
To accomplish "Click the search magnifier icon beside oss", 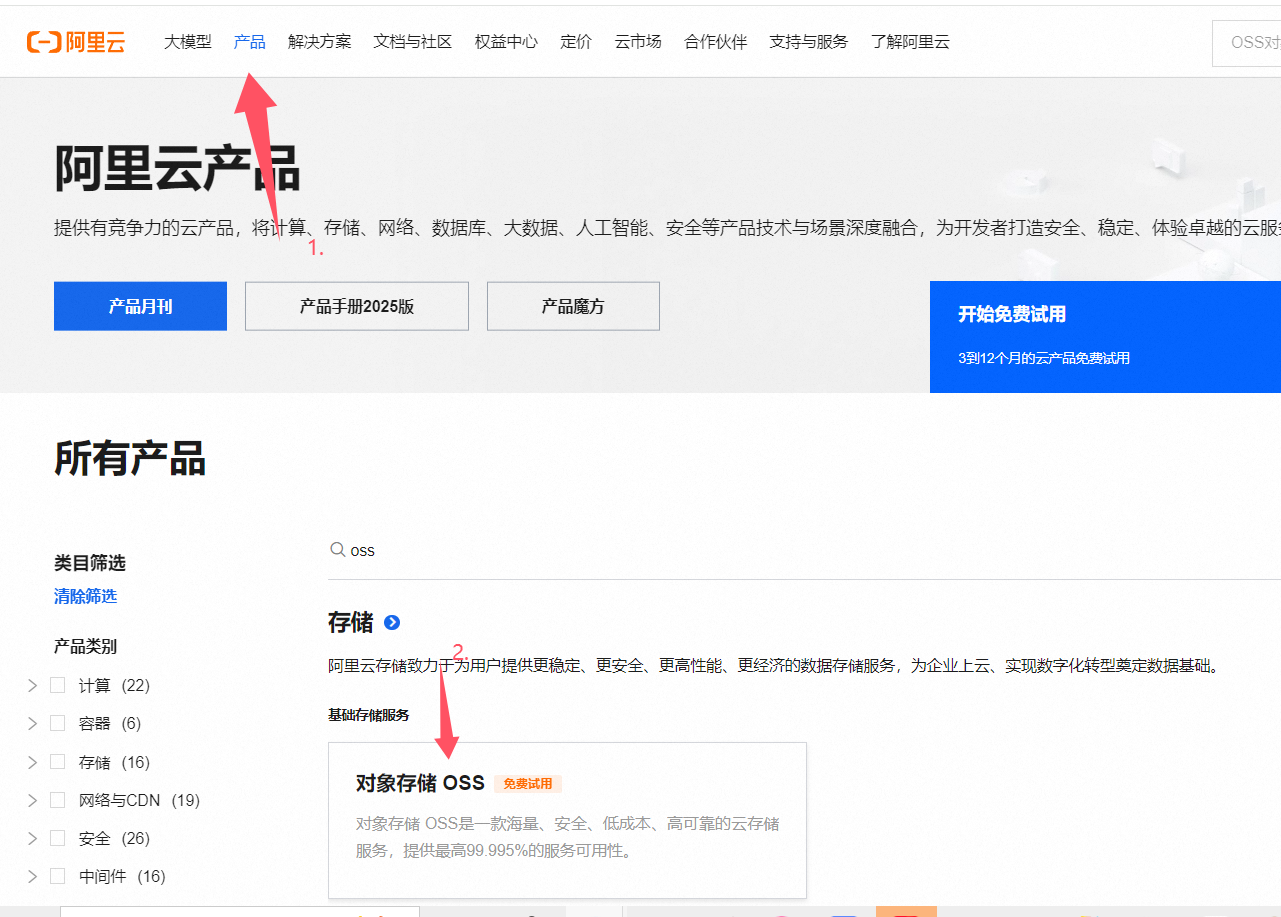I will 338,550.
